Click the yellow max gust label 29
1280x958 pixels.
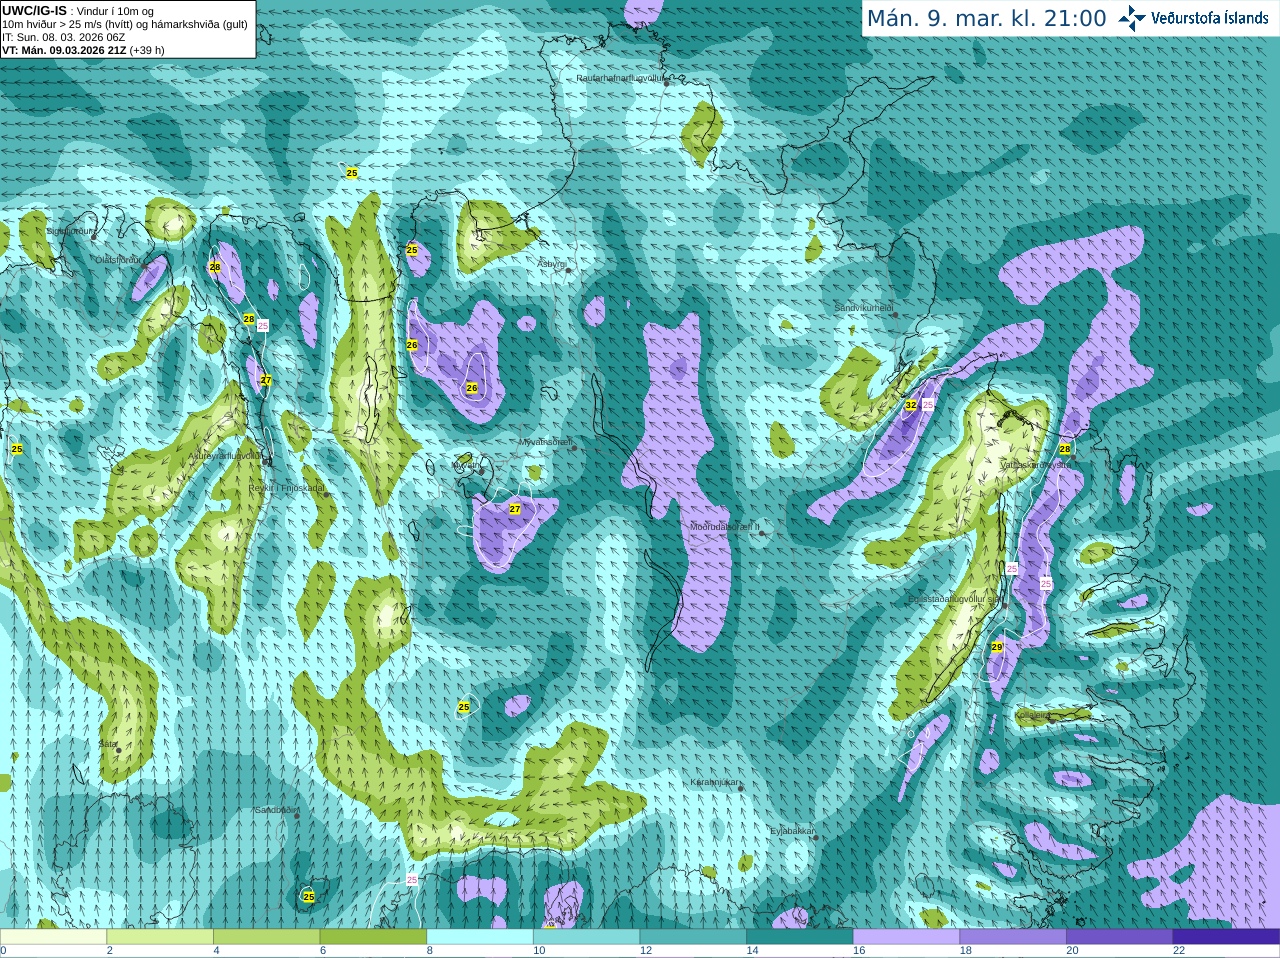tap(997, 647)
